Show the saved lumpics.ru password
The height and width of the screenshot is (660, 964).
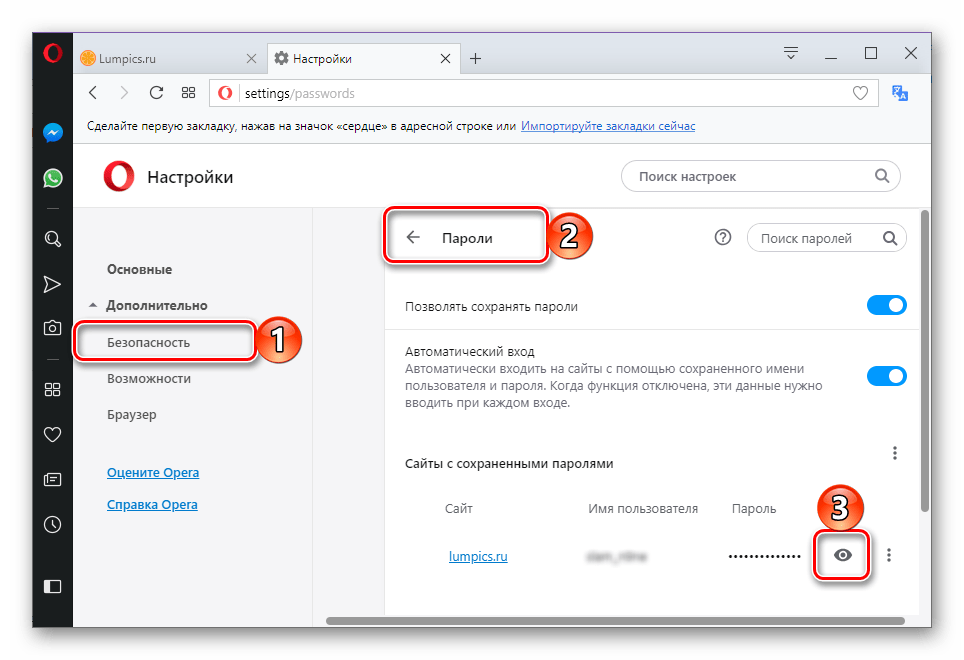(843, 556)
